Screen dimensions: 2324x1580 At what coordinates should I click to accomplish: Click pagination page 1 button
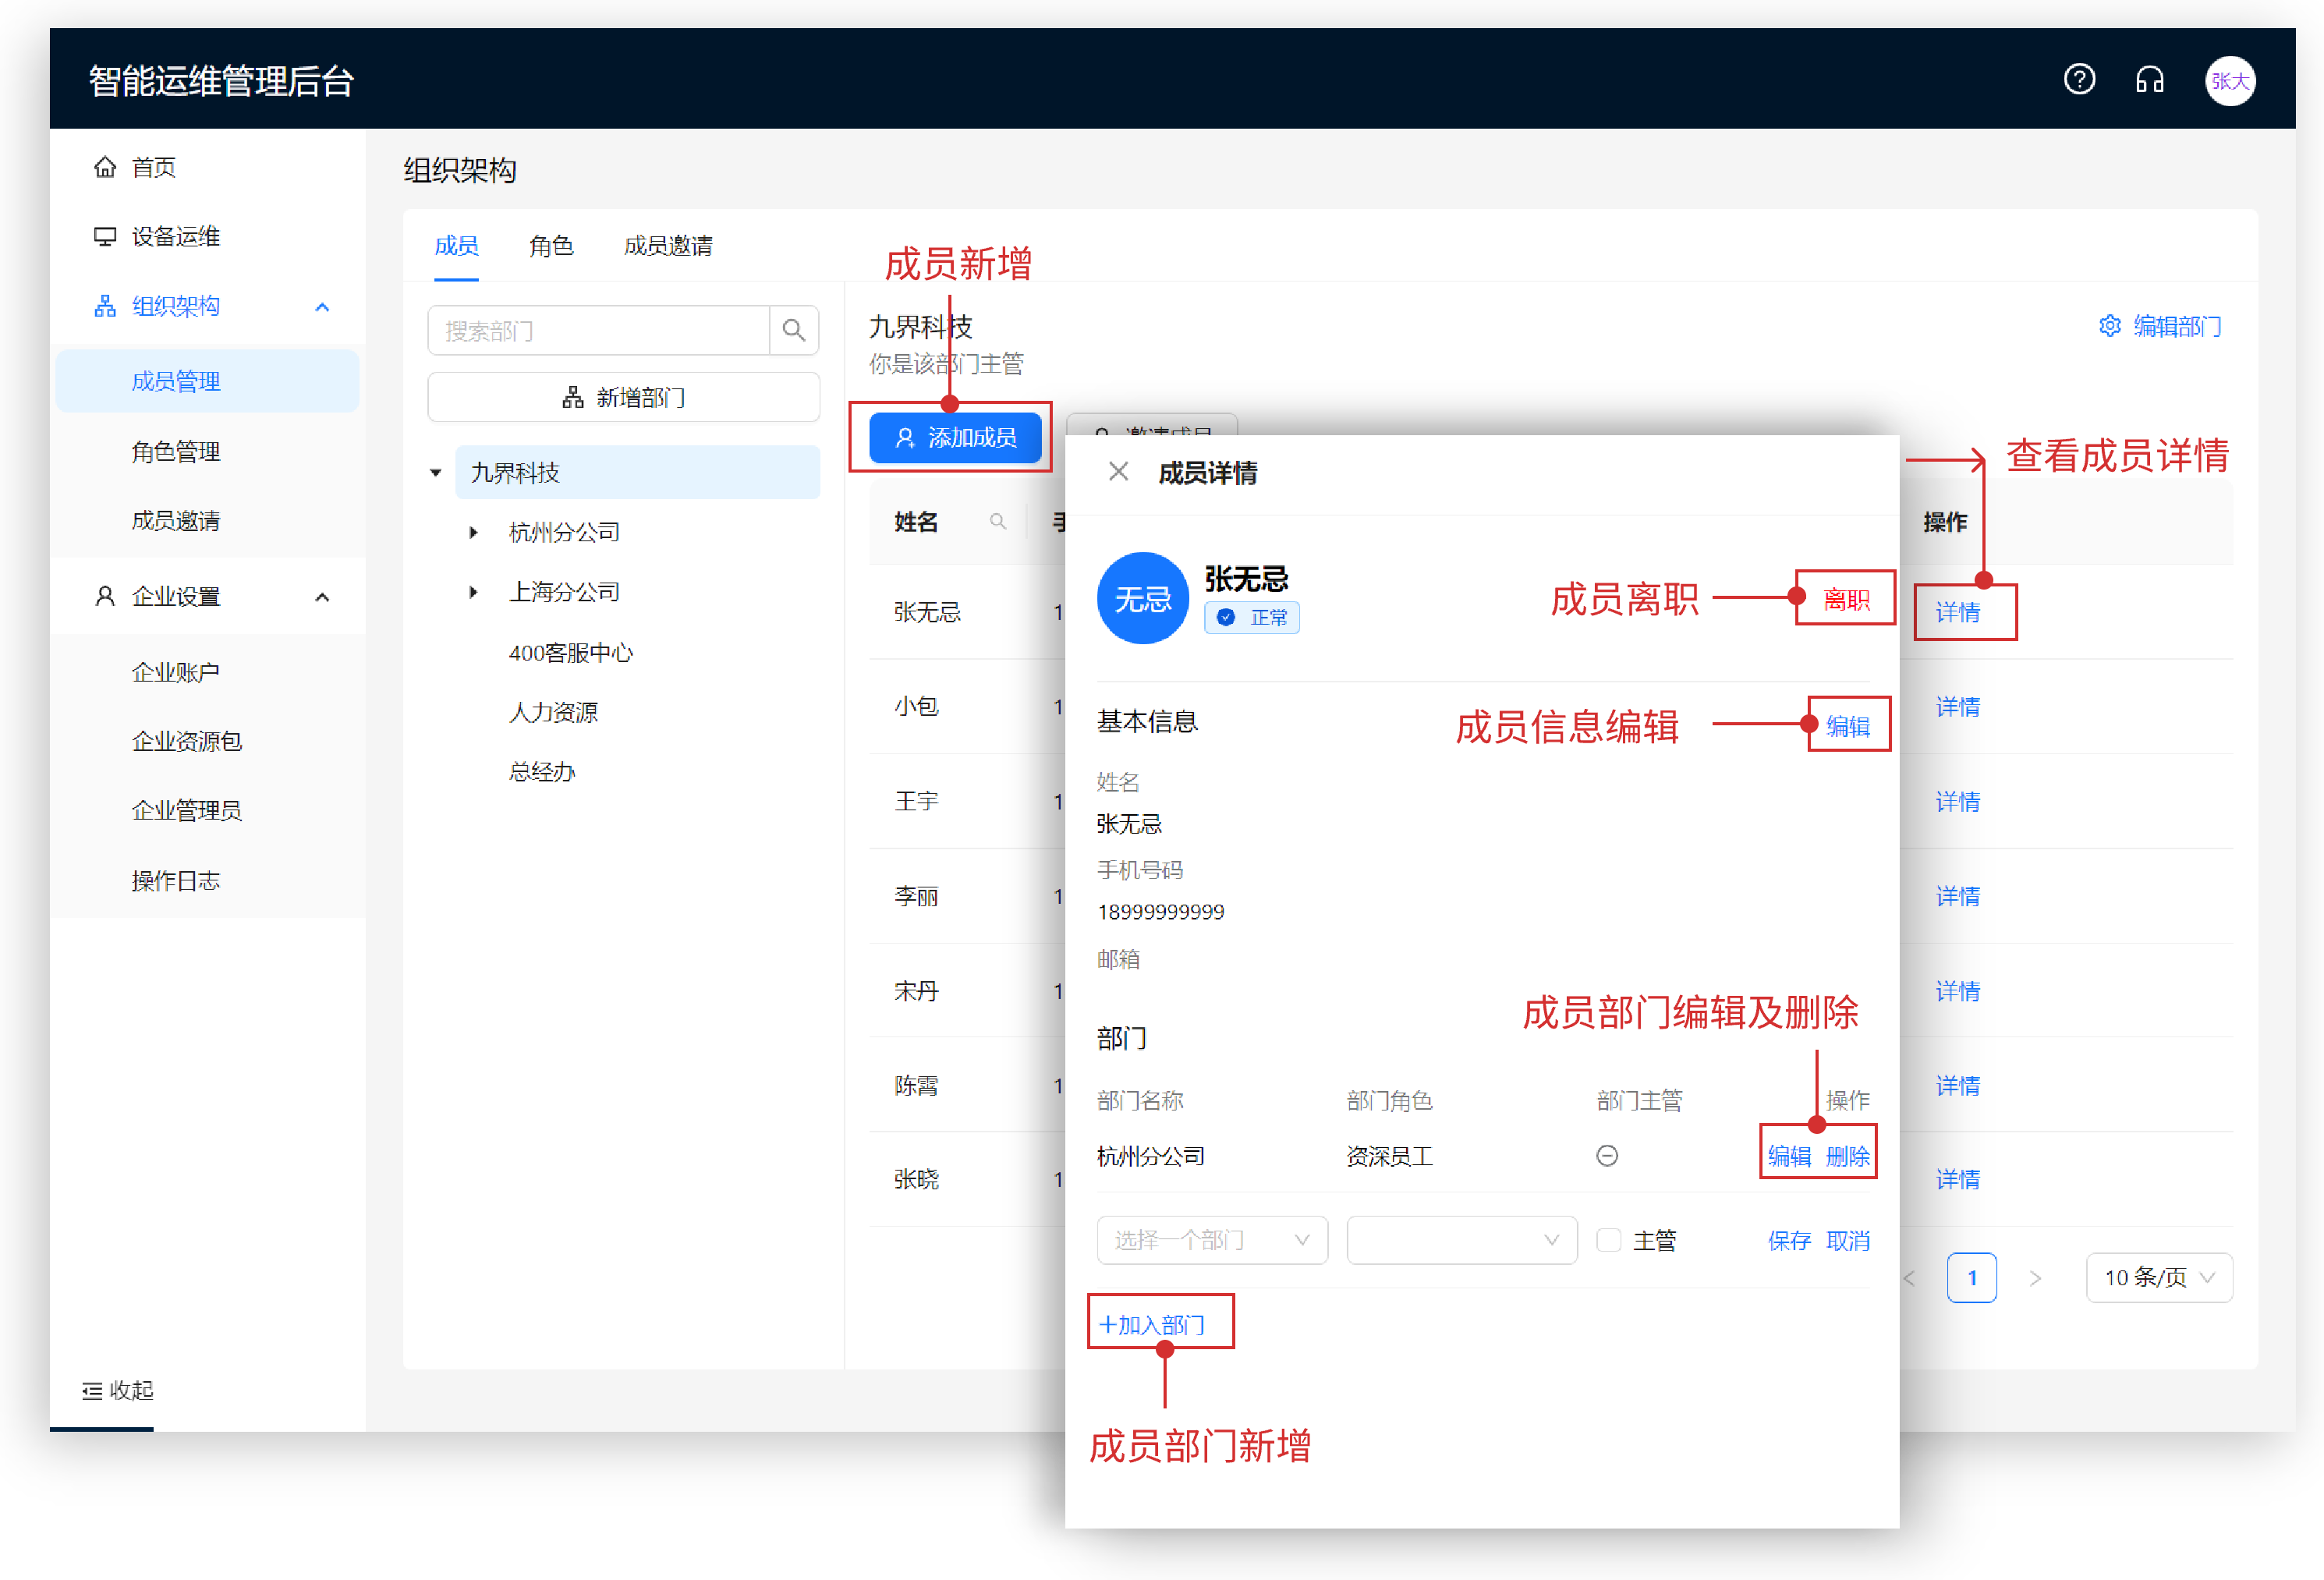point(1971,1277)
